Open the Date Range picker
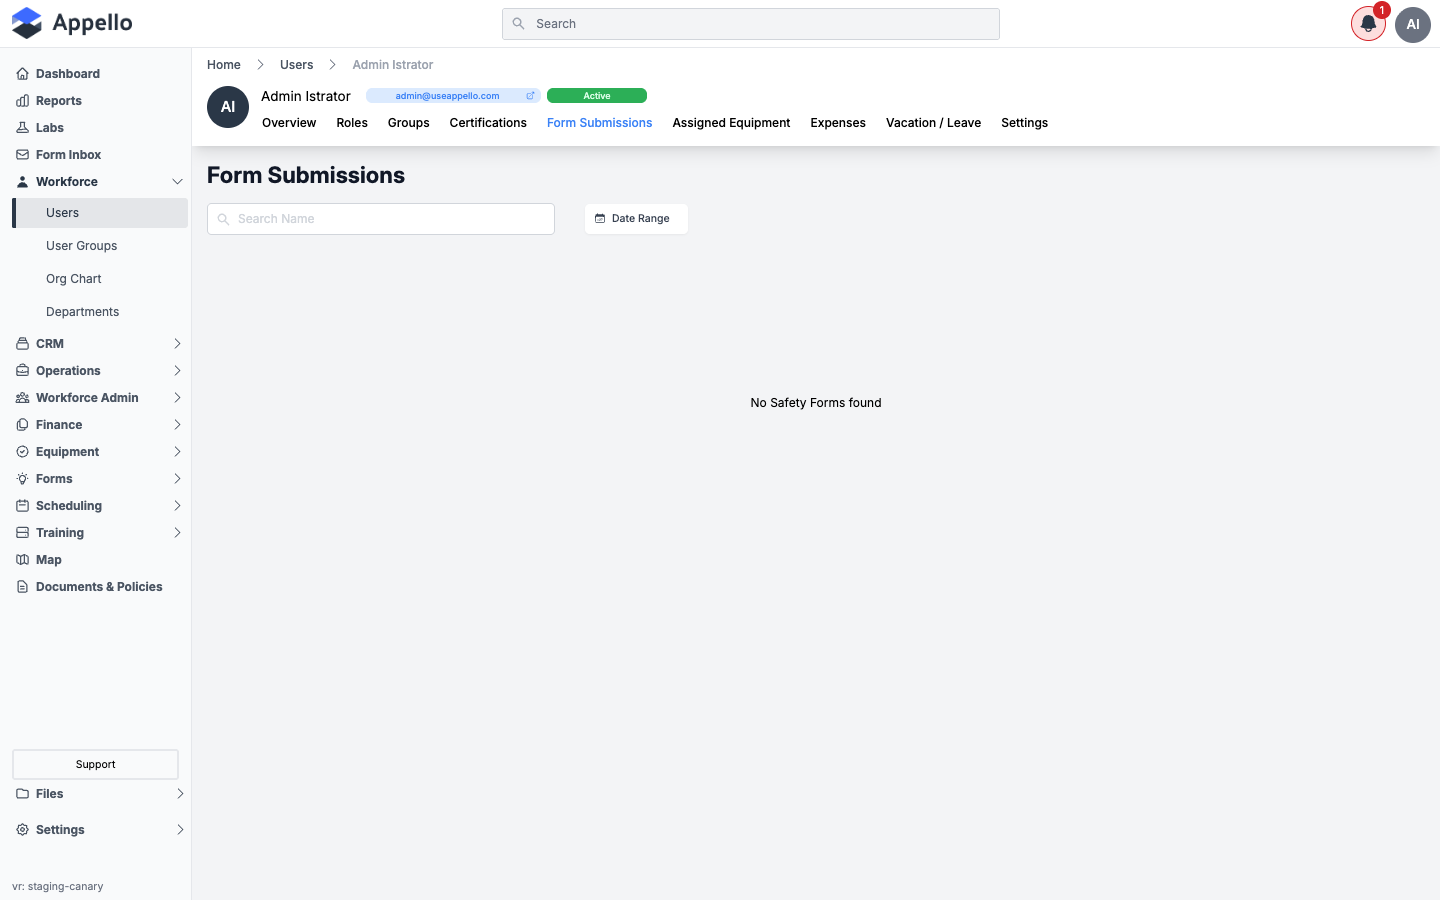The image size is (1440, 918). point(636,219)
